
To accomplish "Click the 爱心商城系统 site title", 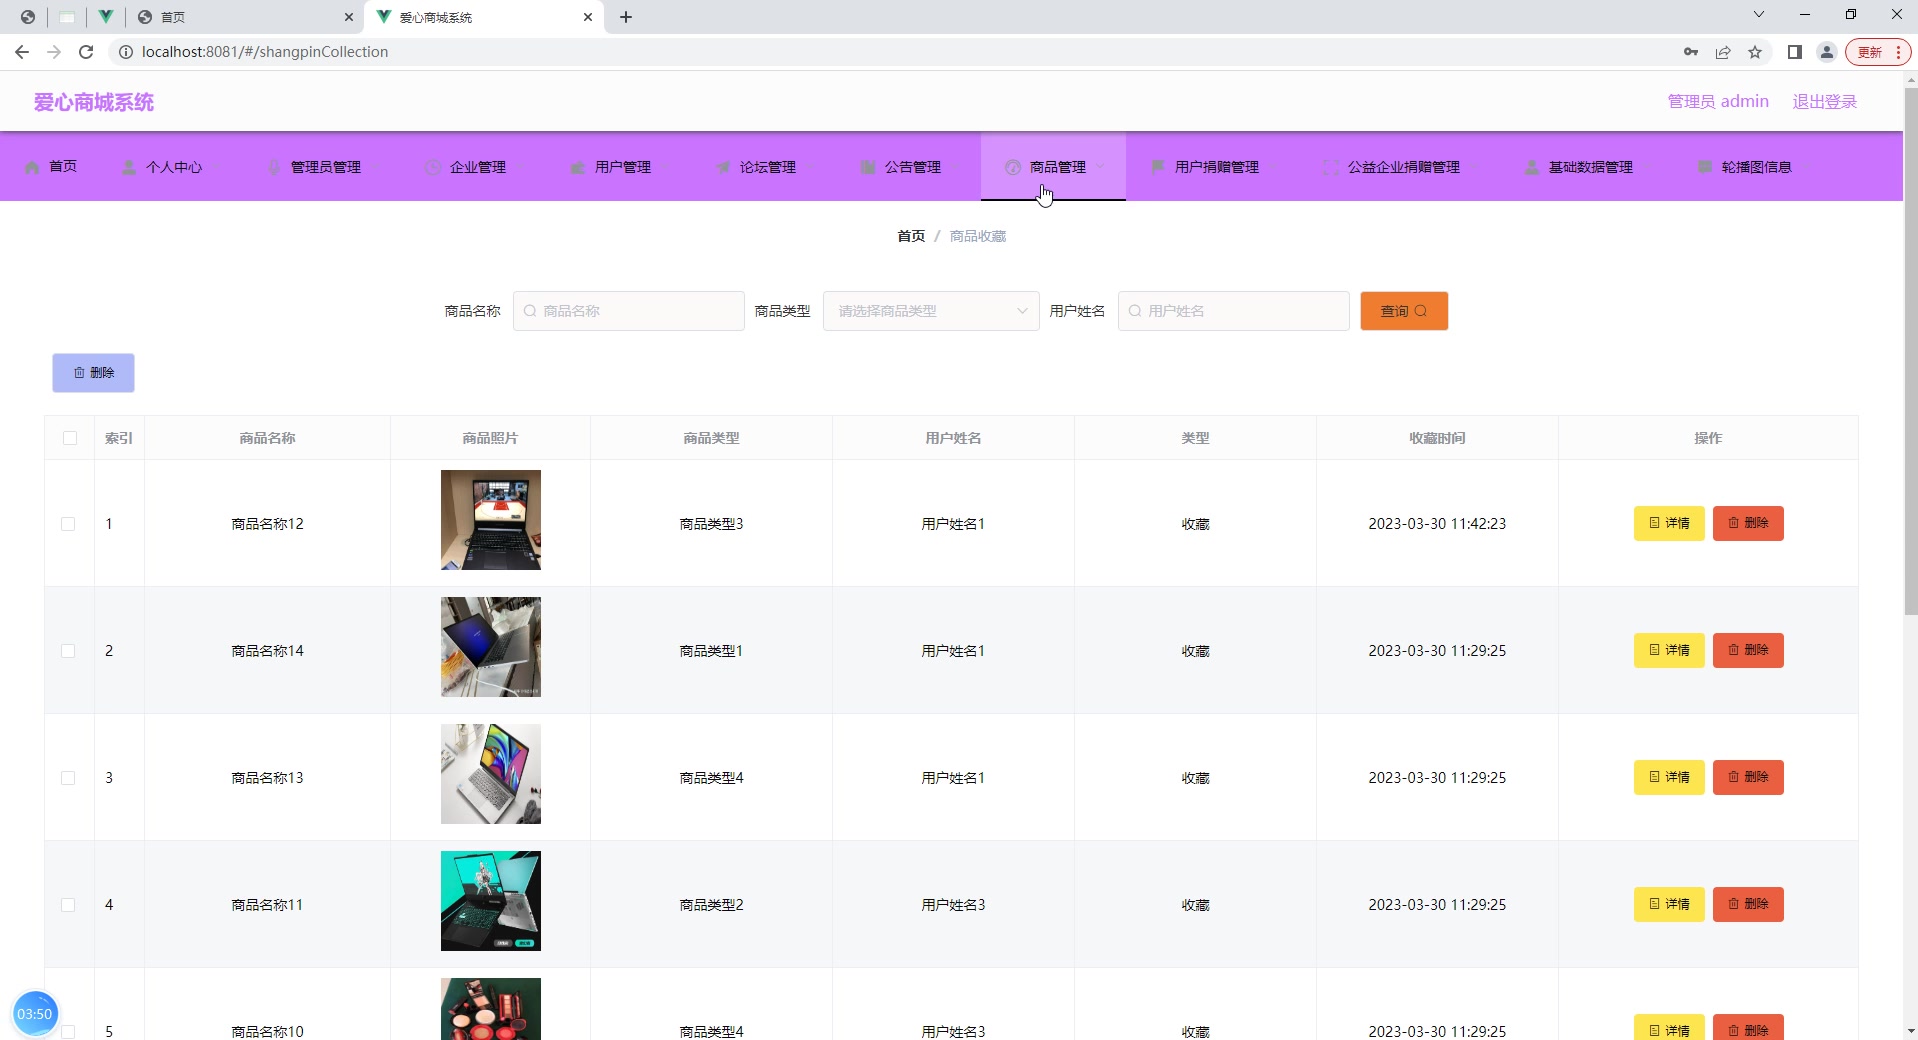I will pos(94,102).
